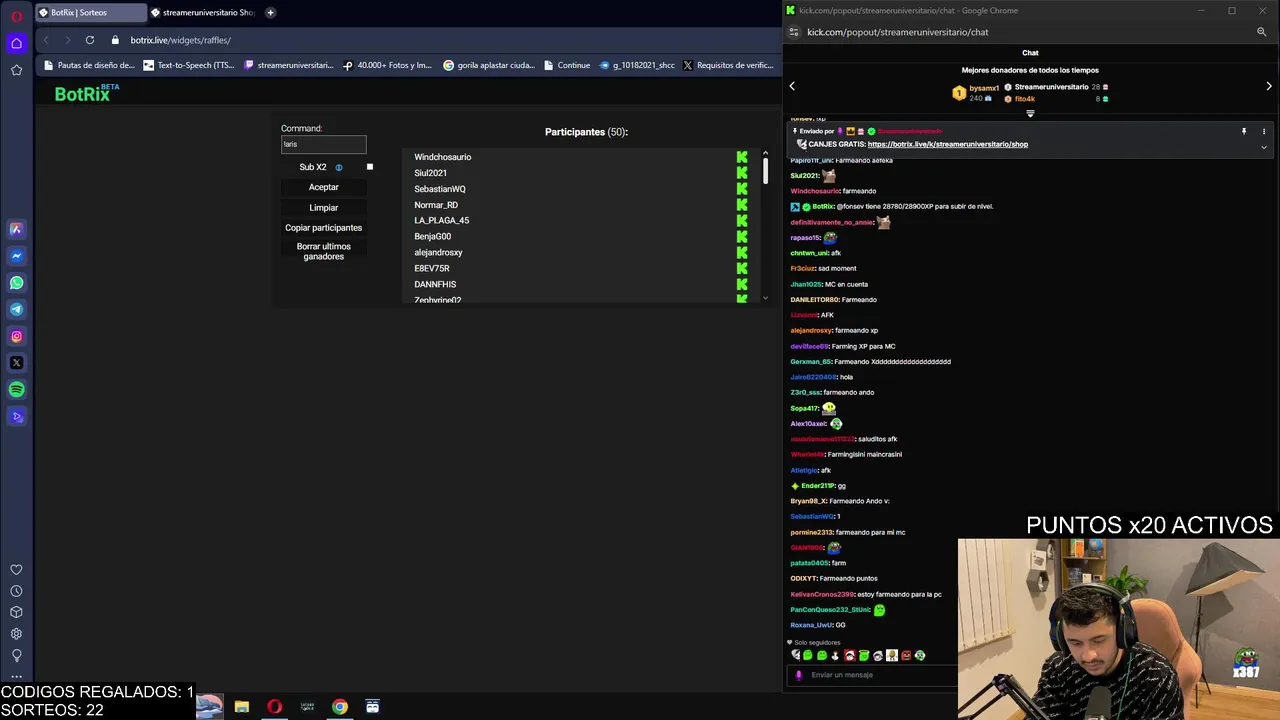Screen dimensions: 1280x720
Task: Go back in Opera browser
Action: (x=46, y=40)
